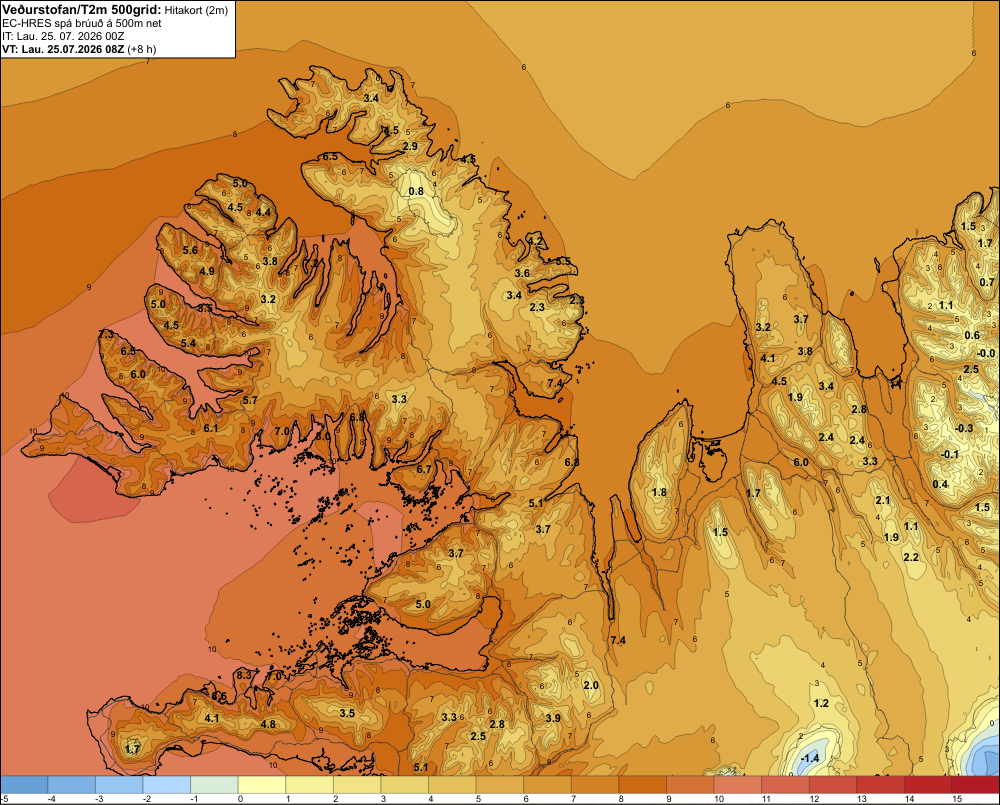Screen dimensions: 1000x805
Task: Click the temperature value '0.8' on the map
Action: (416, 191)
